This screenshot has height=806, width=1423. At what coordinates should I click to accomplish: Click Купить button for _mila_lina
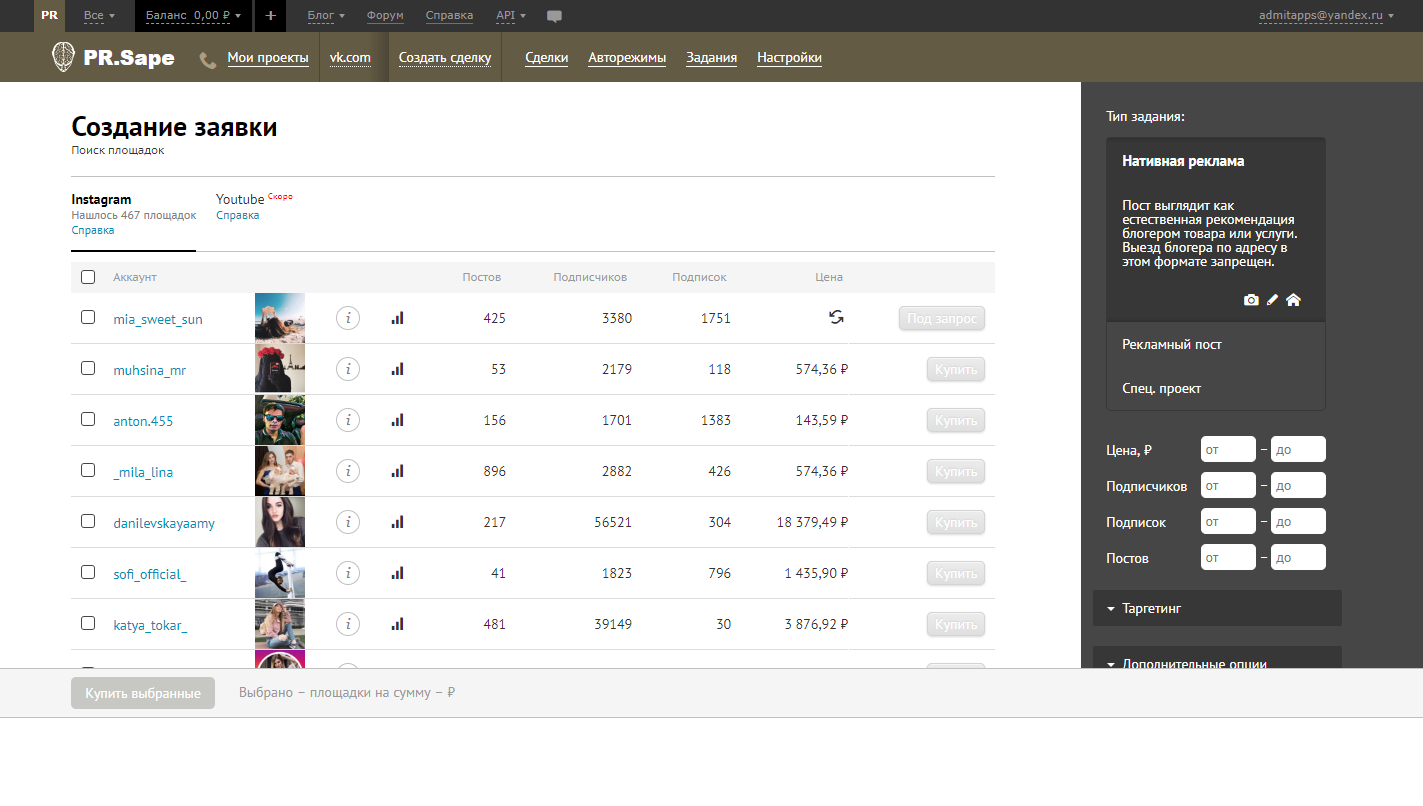(x=955, y=471)
